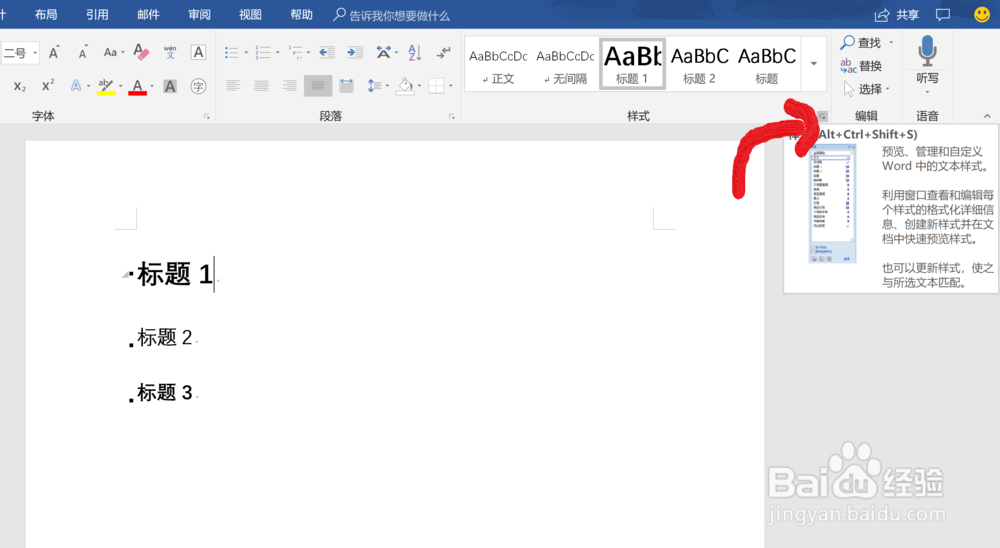The height and width of the screenshot is (548, 1000).
Task: Expand the highlight color dropdown arrow
Action: click(x=121, y=86)
